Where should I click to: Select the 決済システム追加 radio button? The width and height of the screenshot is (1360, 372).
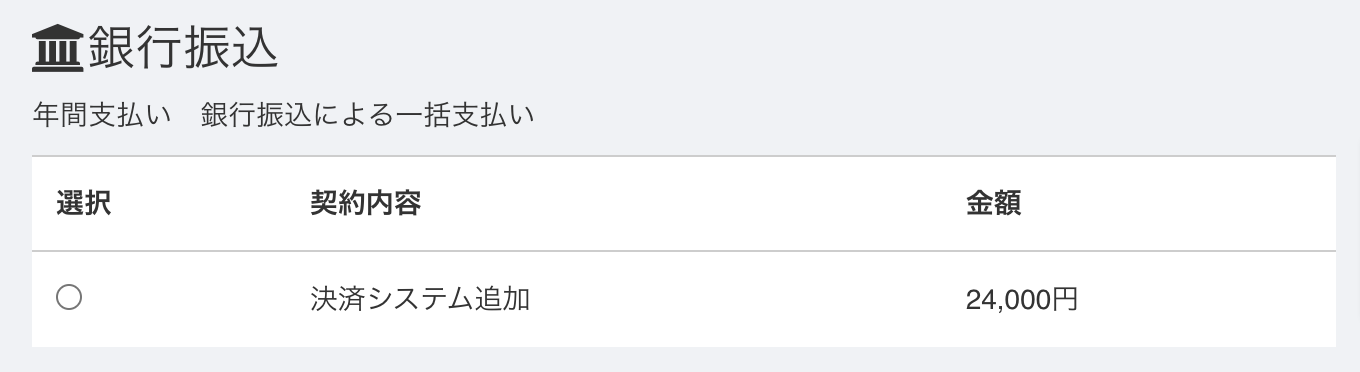pos(69,298)
